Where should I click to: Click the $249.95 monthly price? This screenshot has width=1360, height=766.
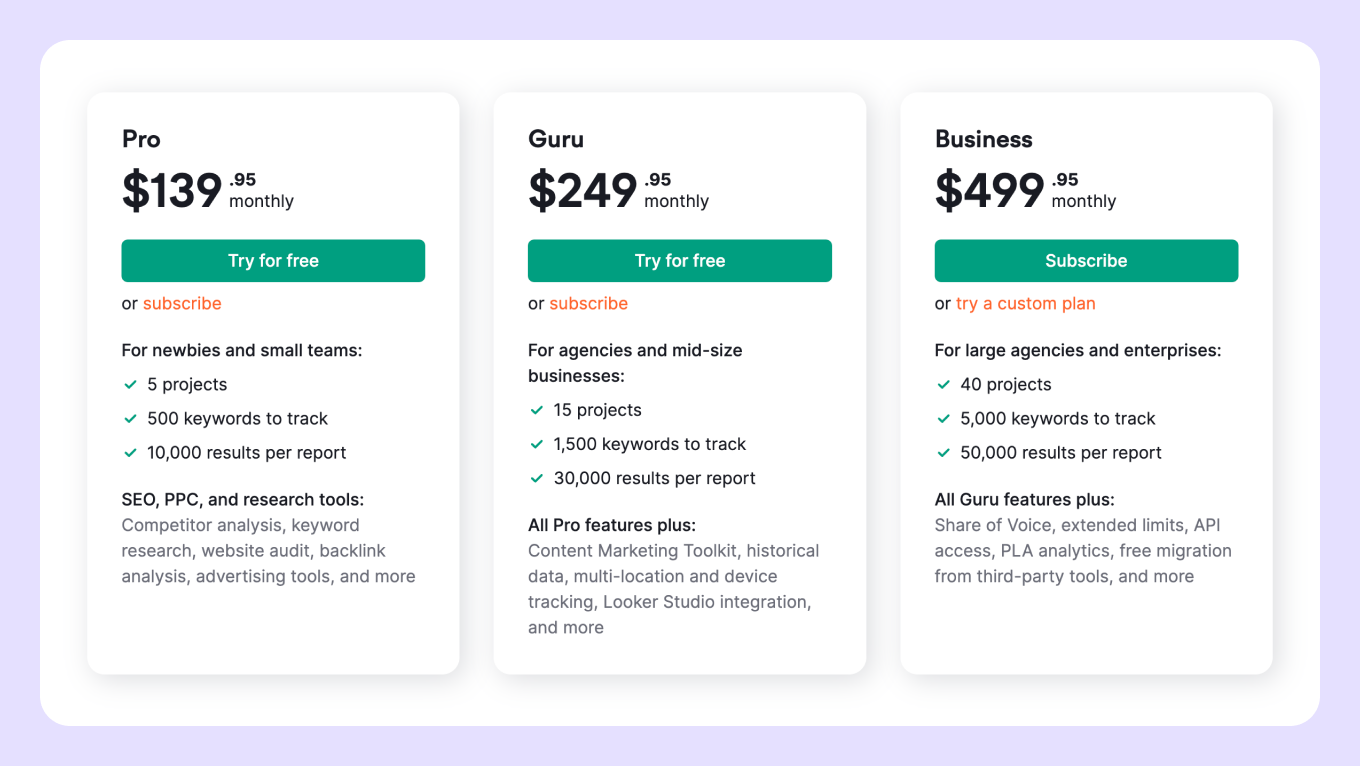[619, 190]
